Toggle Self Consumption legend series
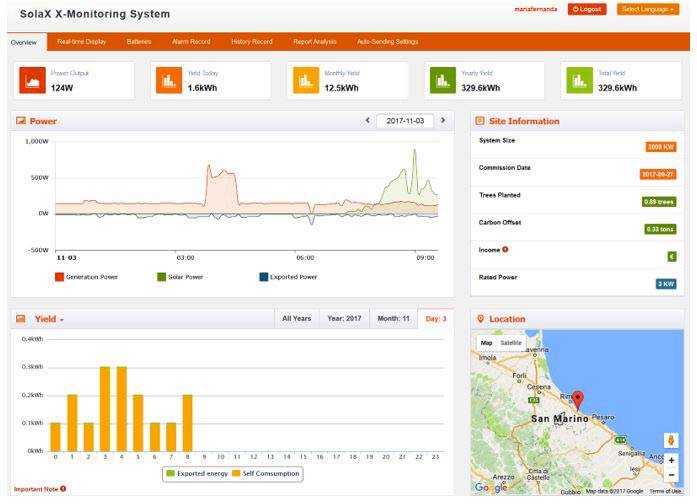The width and height of the screenshot is (697, 504). click(266, 473)
